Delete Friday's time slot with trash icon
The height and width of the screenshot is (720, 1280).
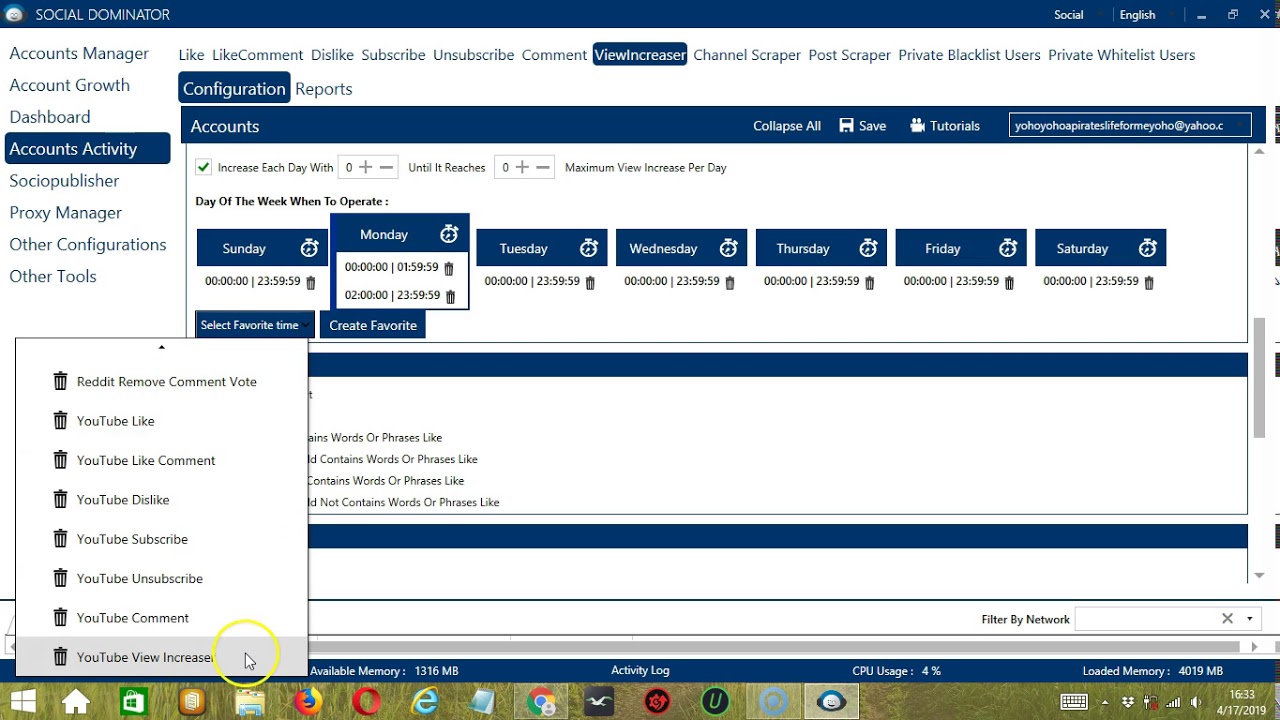coord(1009,283)
